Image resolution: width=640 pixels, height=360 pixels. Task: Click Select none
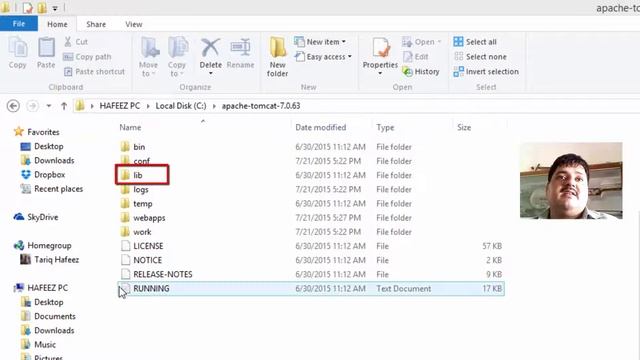pyautogui.click(x=480, y=57)
